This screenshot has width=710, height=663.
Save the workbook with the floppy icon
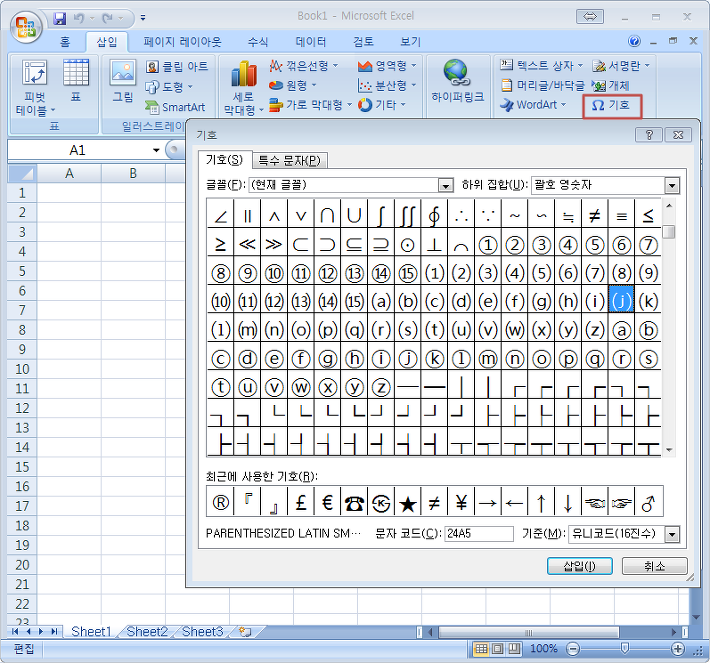(x=60, y=18)
